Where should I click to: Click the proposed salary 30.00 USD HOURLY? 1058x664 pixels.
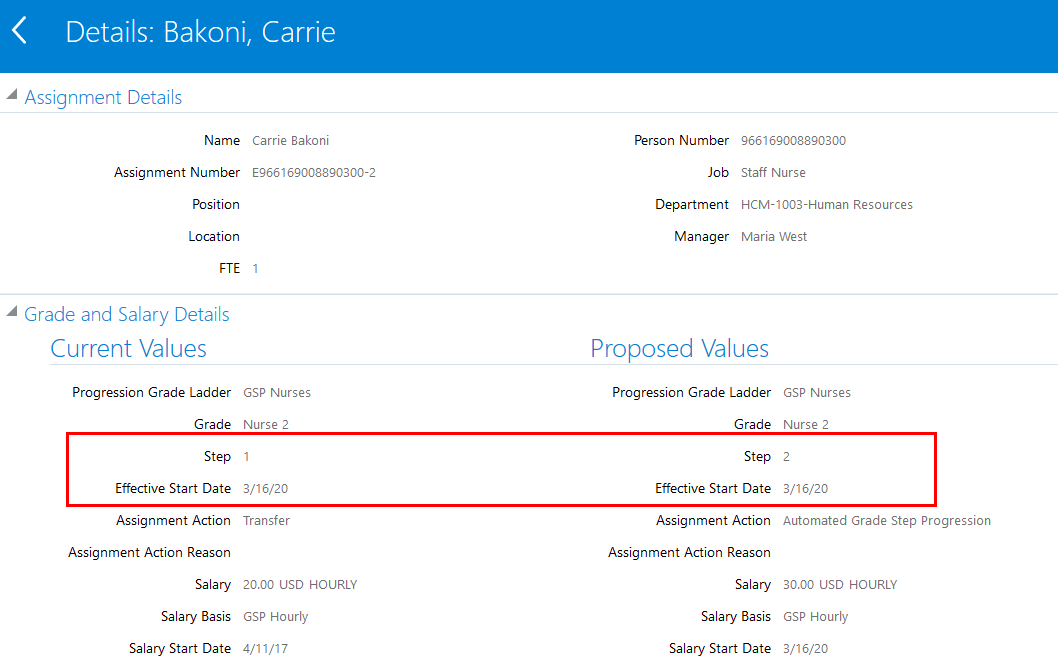pyautogui.click(x=839, y=584)
